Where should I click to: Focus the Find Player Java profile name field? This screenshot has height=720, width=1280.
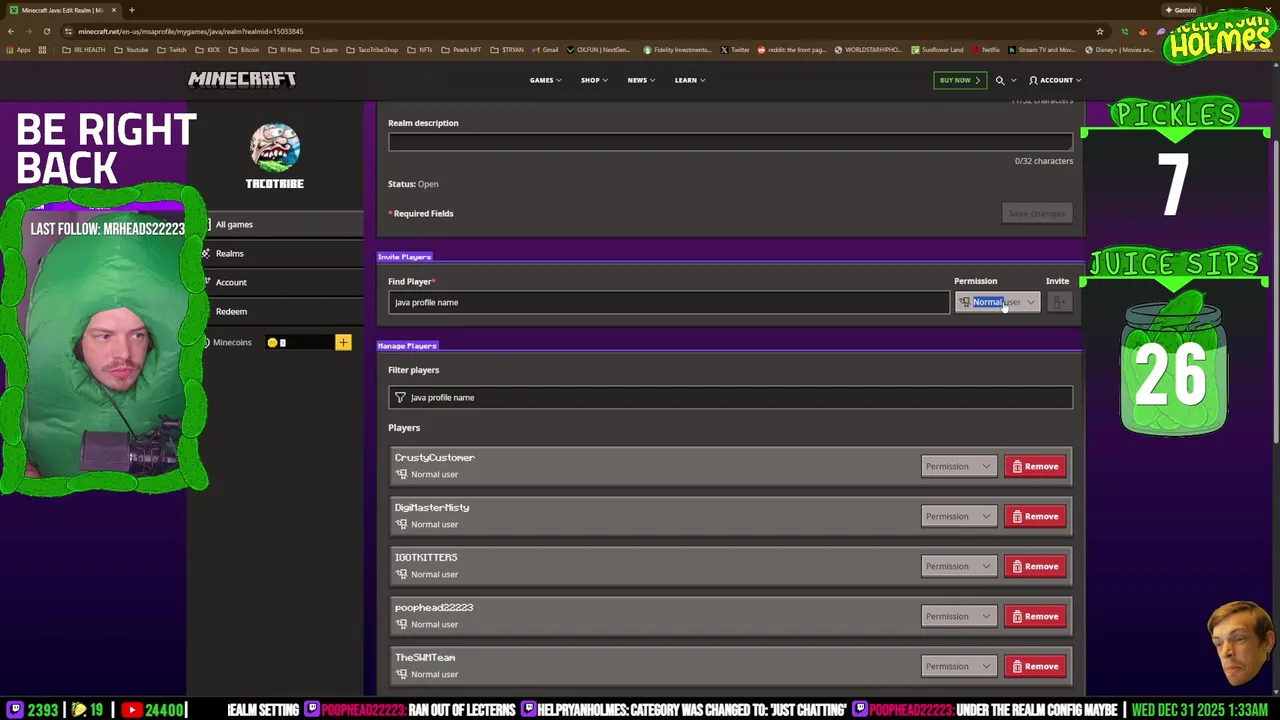click(x=669, y=302)
